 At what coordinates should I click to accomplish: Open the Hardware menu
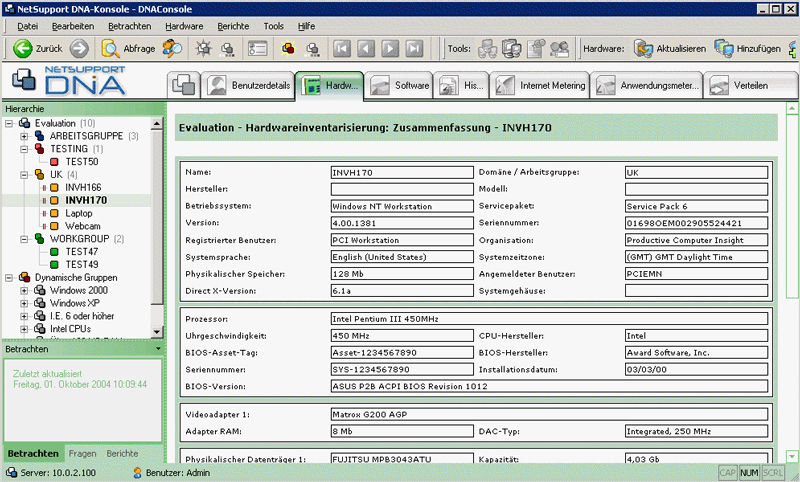184,26
